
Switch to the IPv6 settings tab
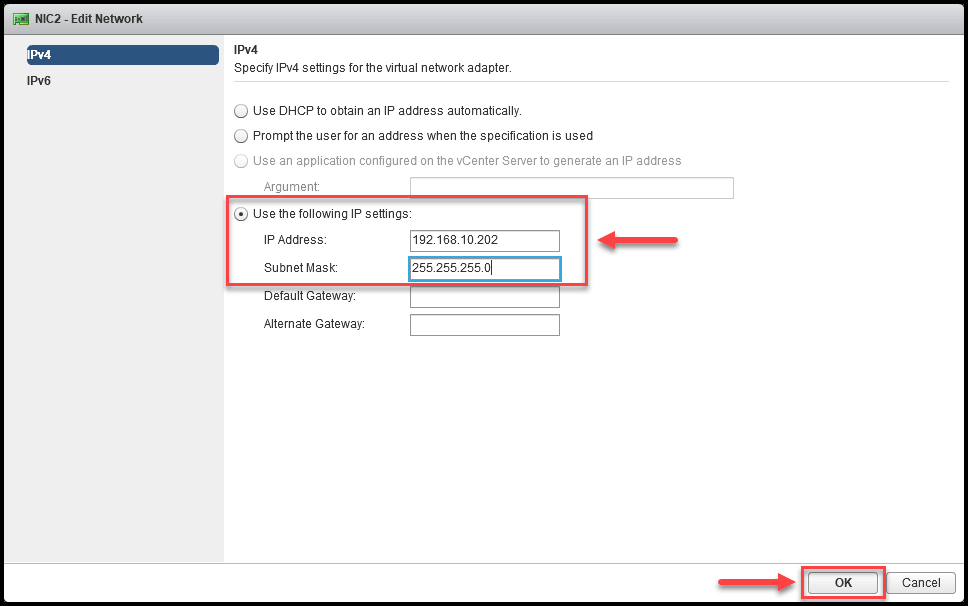coord(39,81)
